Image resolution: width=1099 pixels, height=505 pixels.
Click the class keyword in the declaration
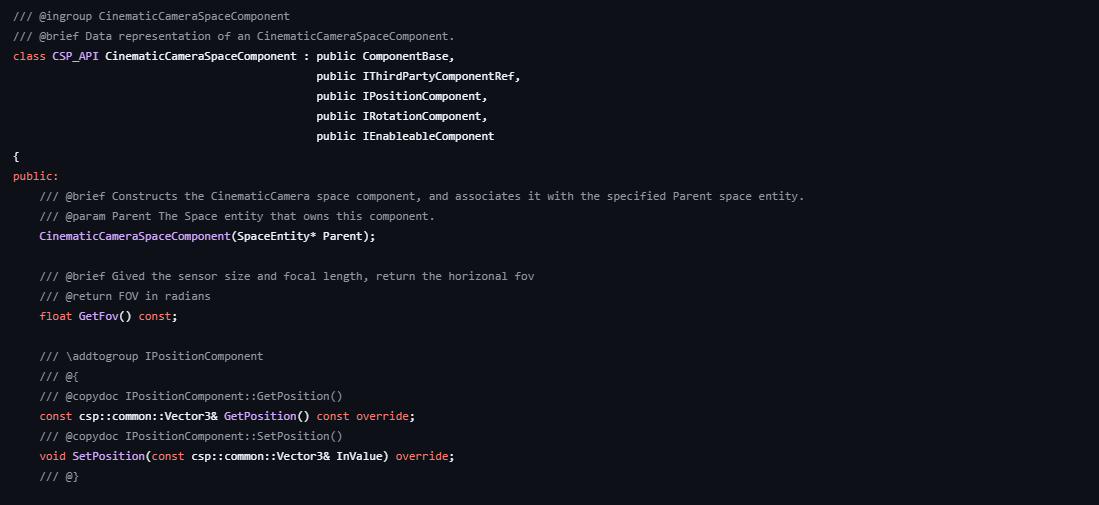tap(29, 56)
